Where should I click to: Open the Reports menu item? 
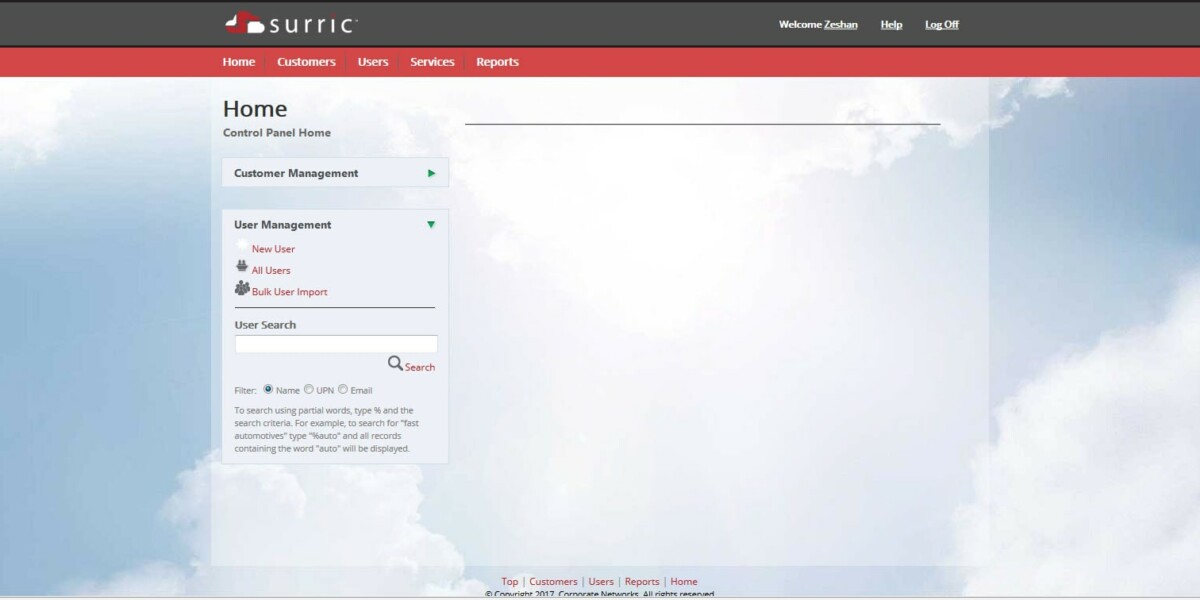[498, 61]
